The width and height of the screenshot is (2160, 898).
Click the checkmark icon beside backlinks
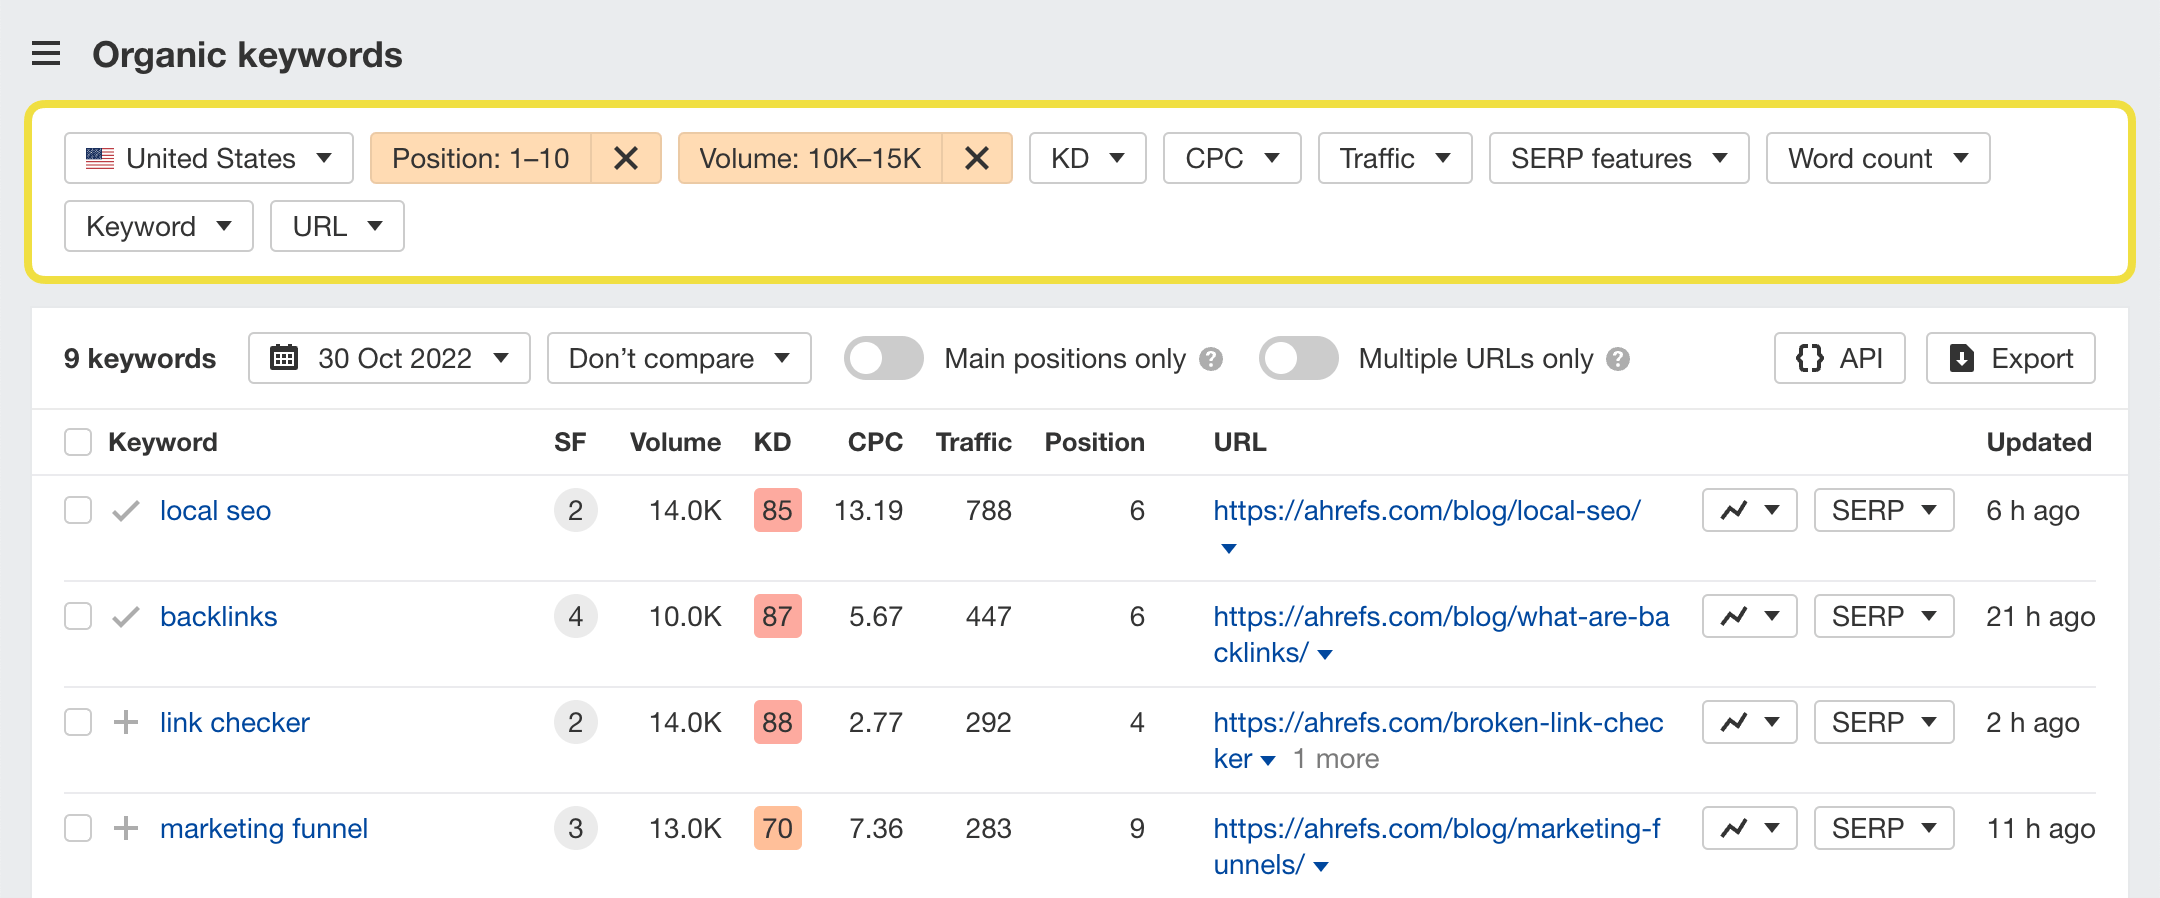coord(126,617)
